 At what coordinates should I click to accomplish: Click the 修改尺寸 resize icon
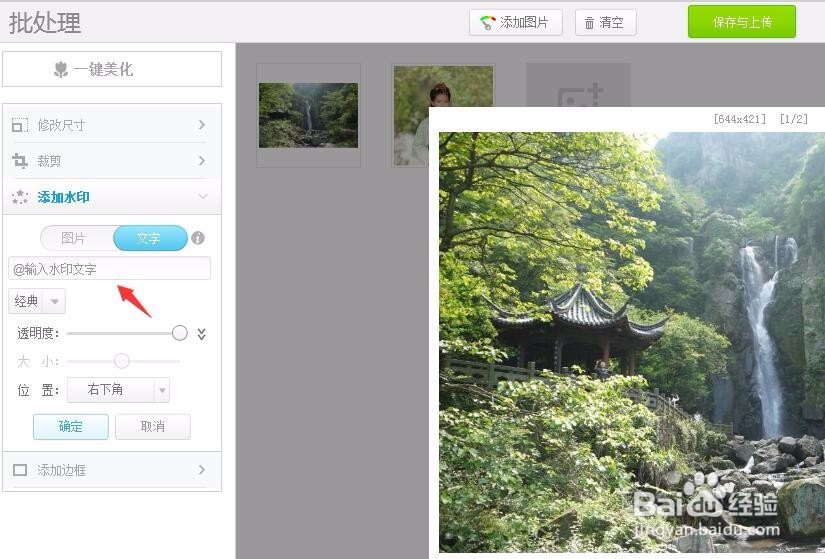[20, 125]
